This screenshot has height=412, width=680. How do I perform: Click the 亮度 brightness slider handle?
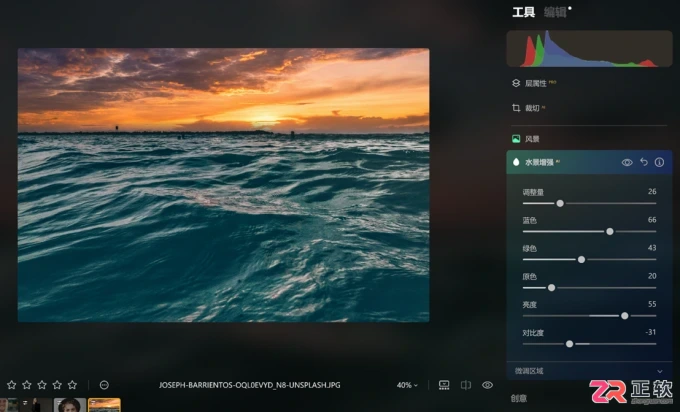tap(624, 316)
